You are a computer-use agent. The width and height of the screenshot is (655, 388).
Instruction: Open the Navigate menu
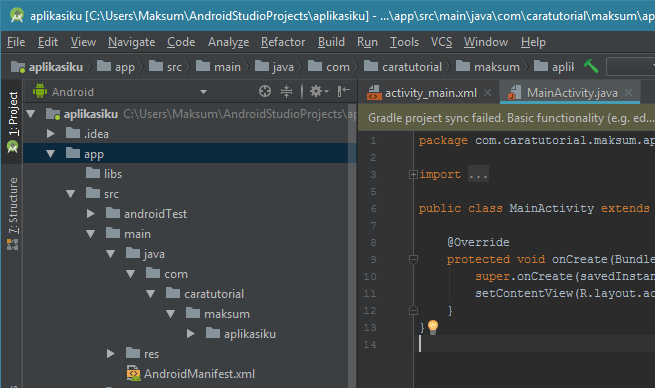click(132, 42)
